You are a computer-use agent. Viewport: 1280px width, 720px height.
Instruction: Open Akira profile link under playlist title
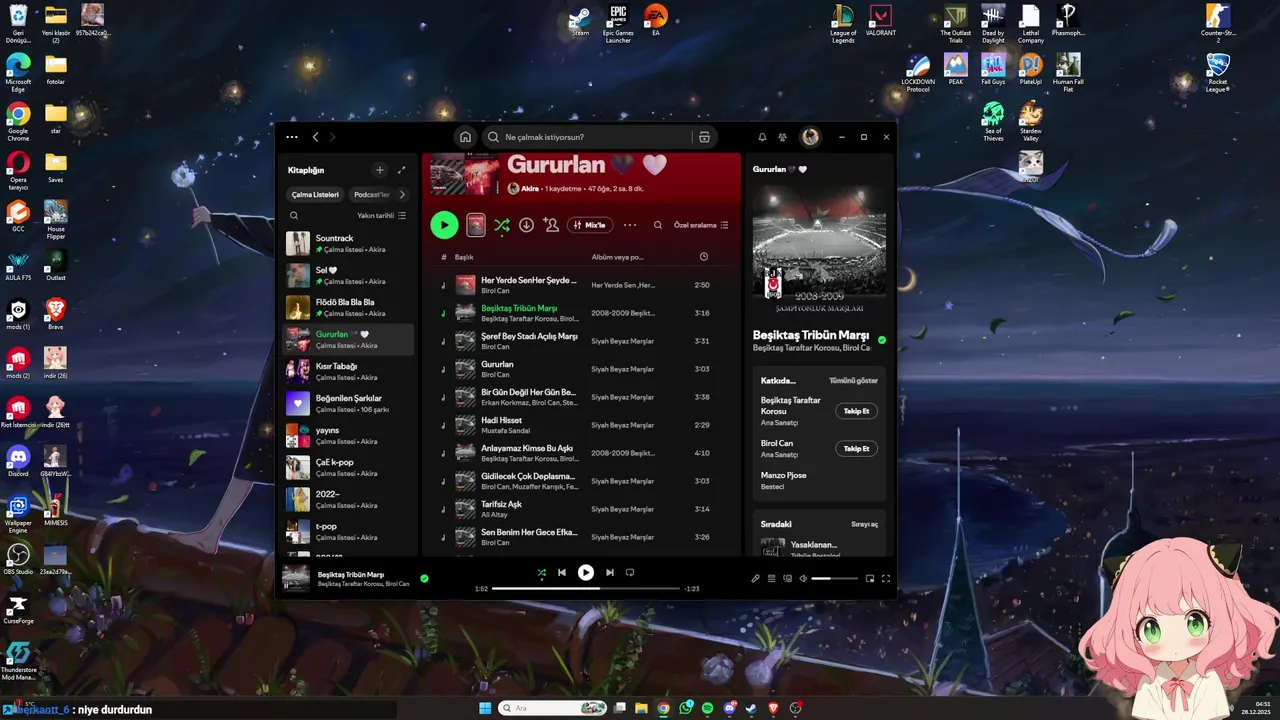coord(530,188)
